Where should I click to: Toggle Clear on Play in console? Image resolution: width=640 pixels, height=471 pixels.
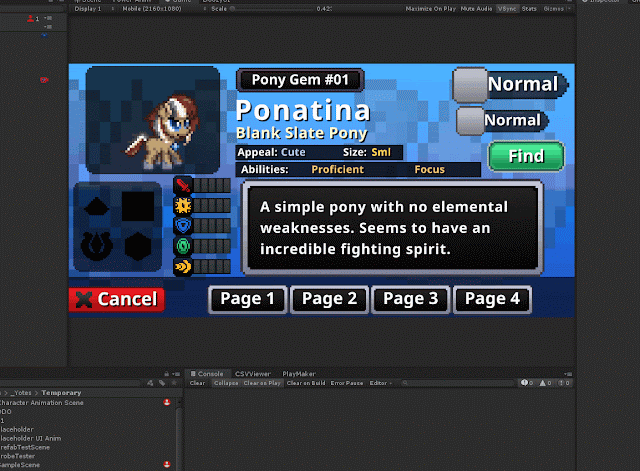pyautogui.click(x=262, y=383)
